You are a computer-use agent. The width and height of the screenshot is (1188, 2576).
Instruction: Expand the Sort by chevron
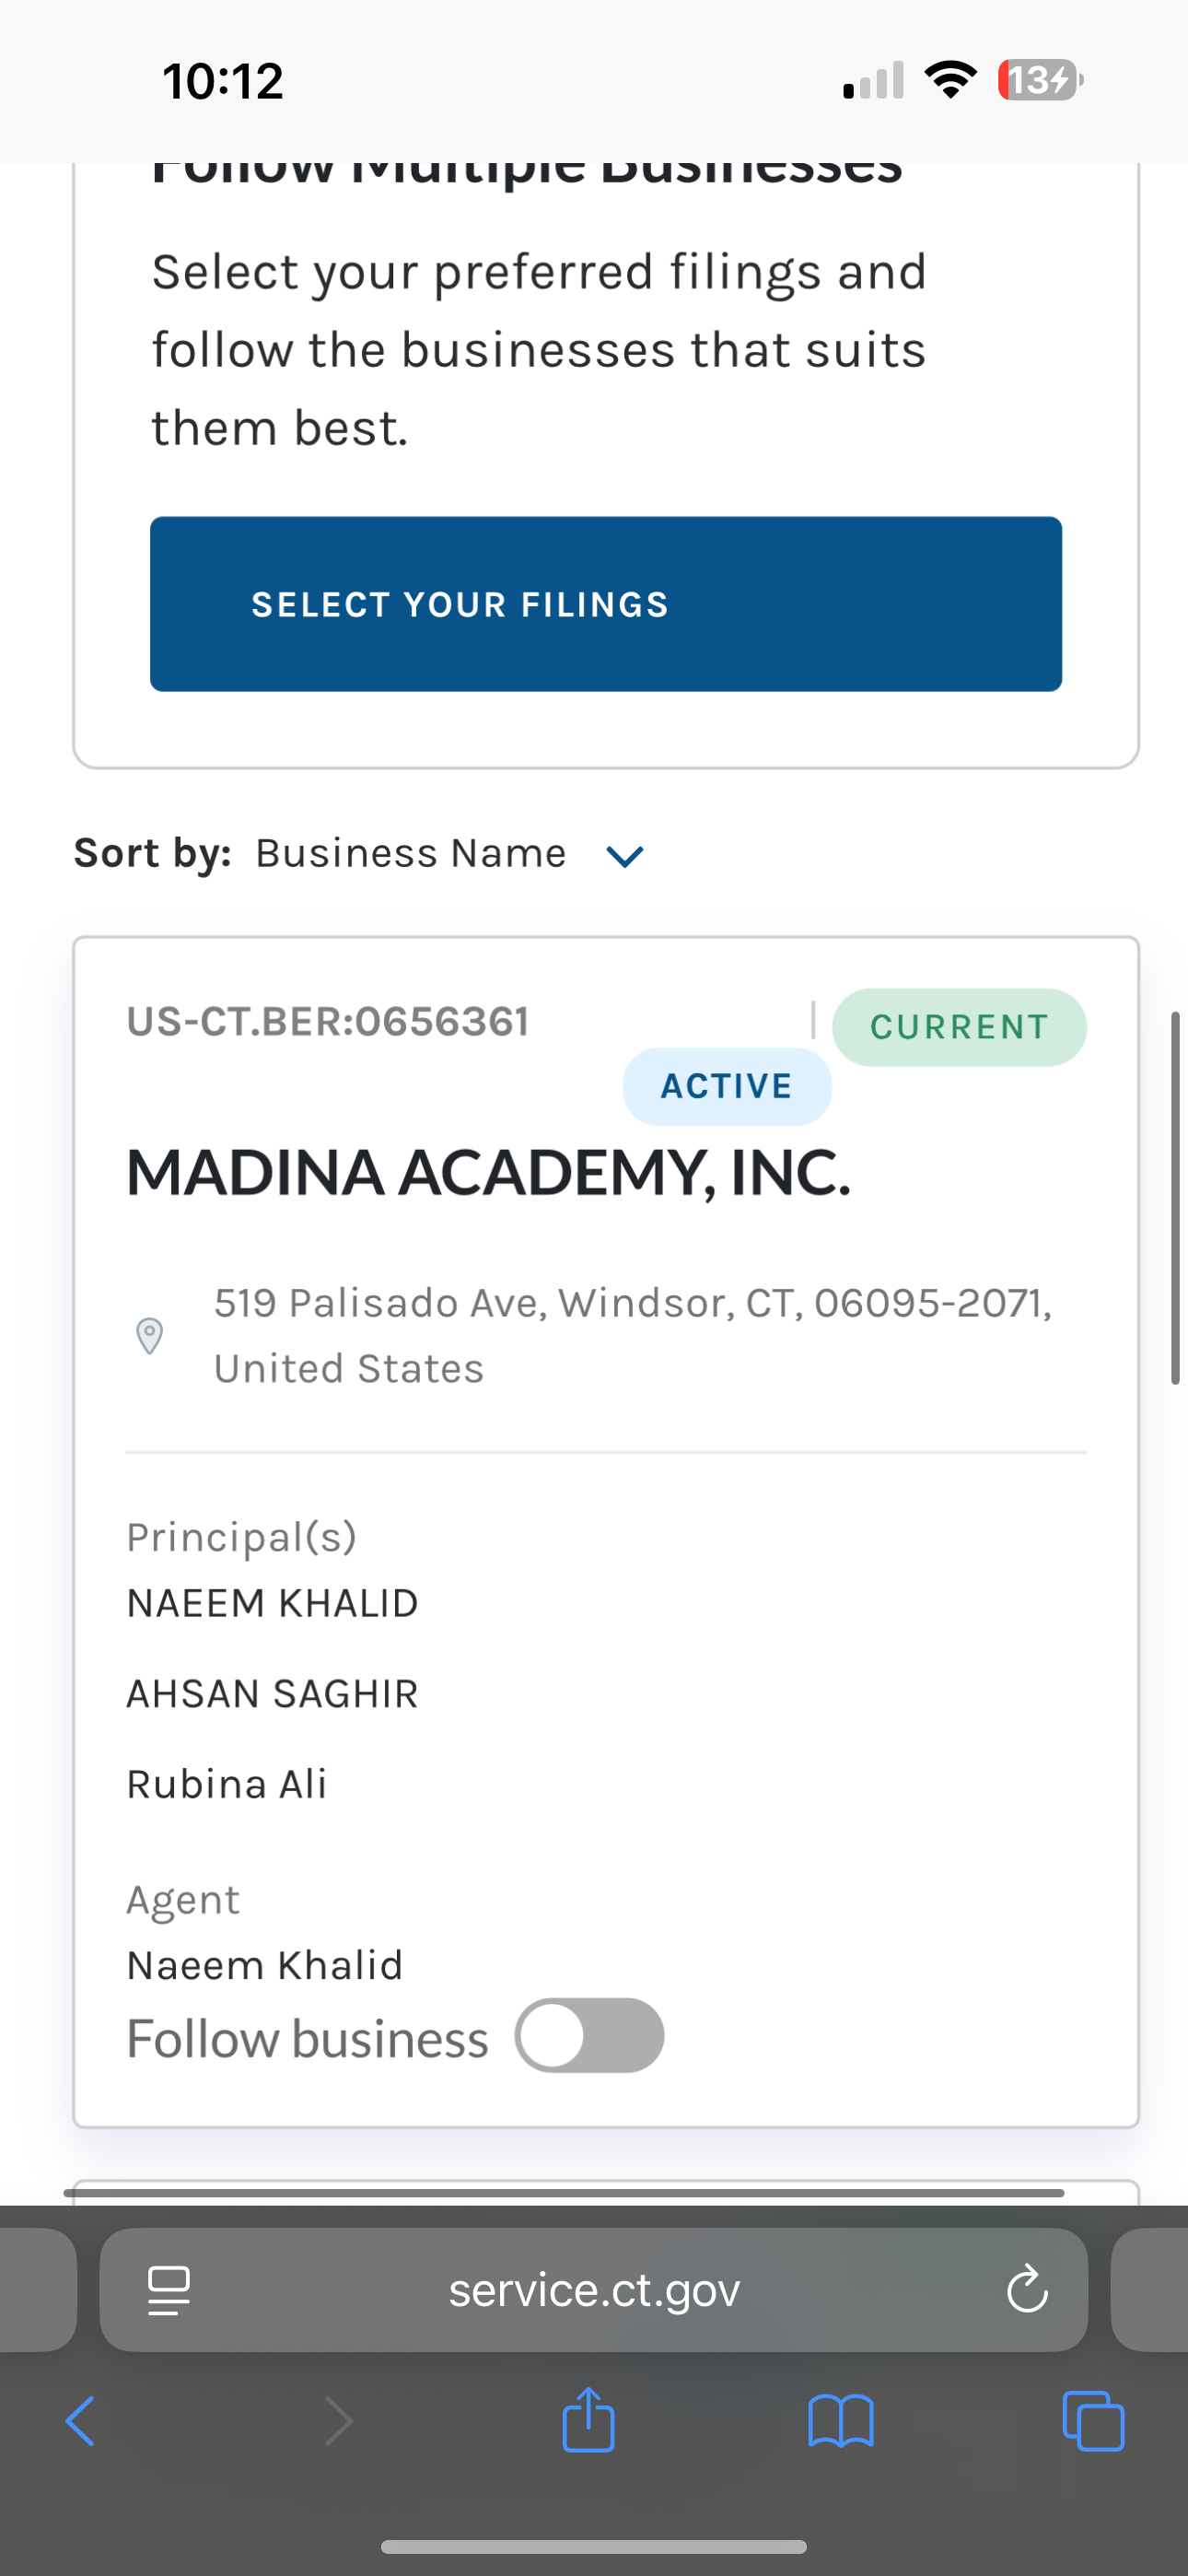coord(625,856)
